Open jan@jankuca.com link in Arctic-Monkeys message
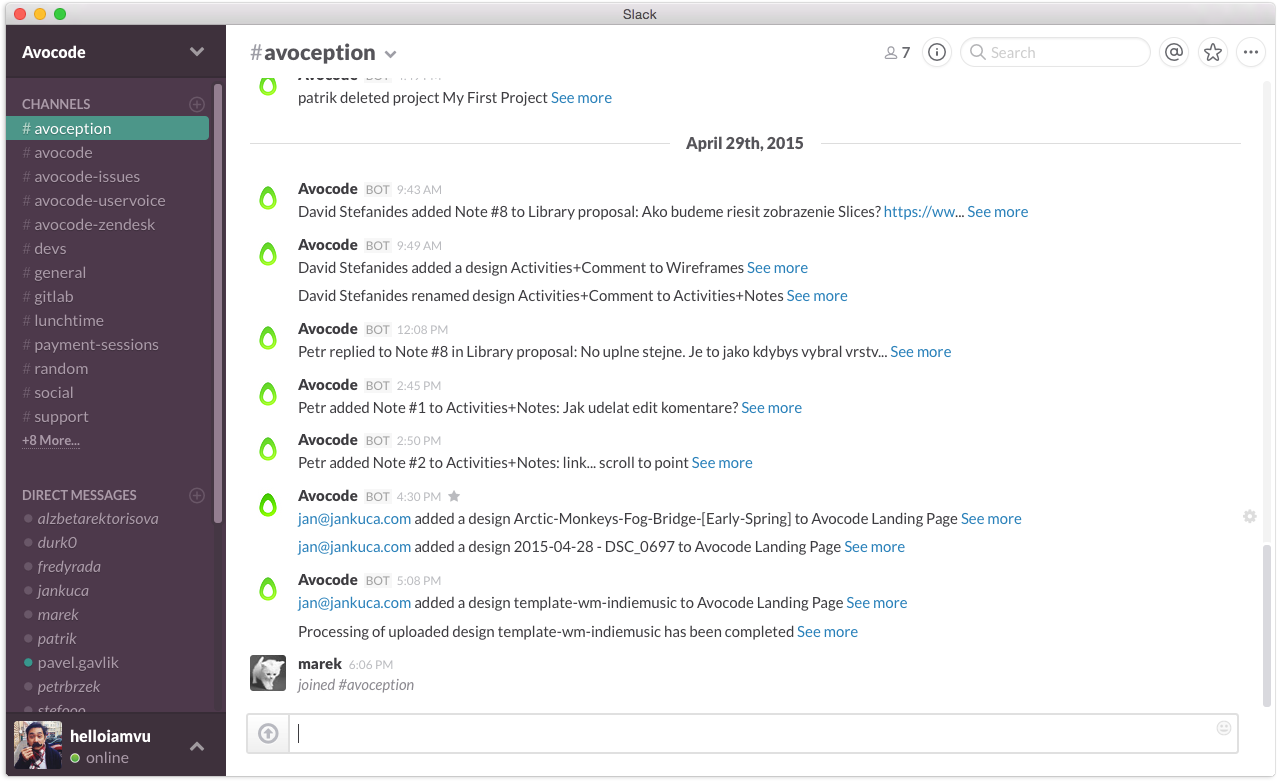 coord(354,519)
